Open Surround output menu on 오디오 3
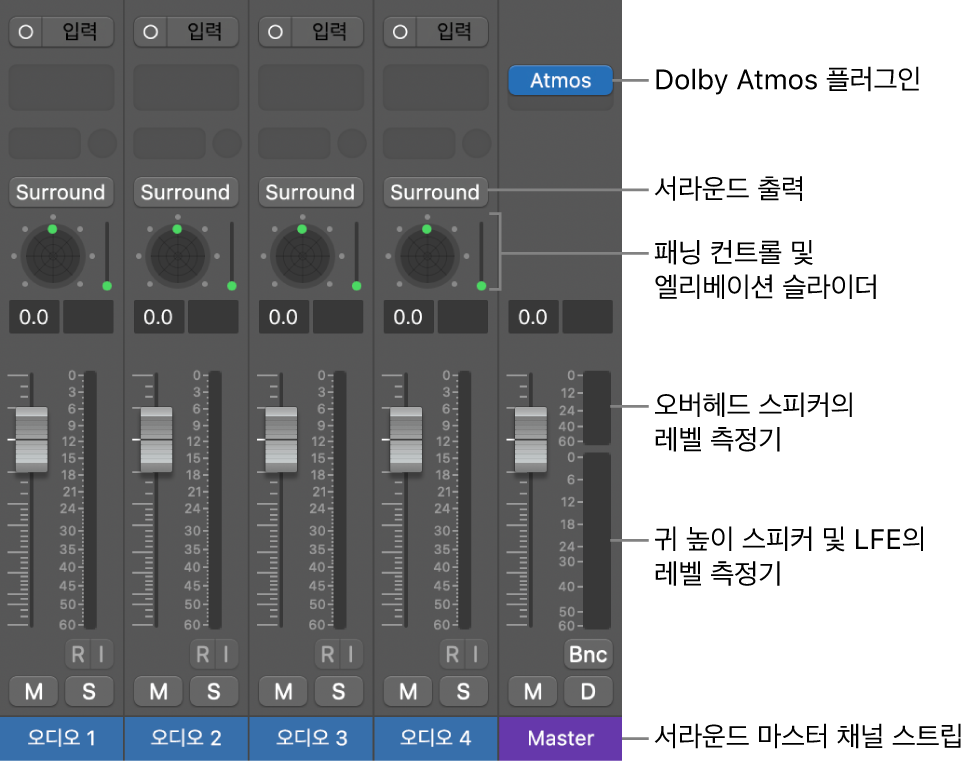 (x=310, y=192)
